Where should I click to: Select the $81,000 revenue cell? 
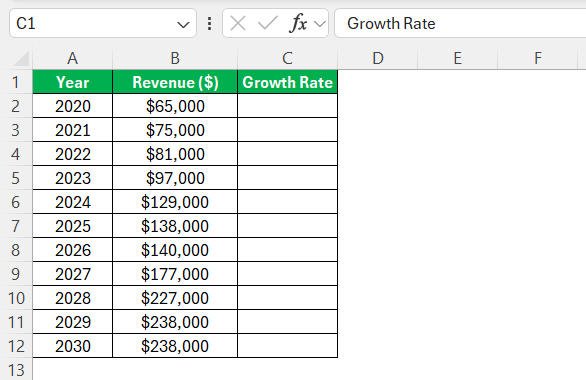point(175,154)
